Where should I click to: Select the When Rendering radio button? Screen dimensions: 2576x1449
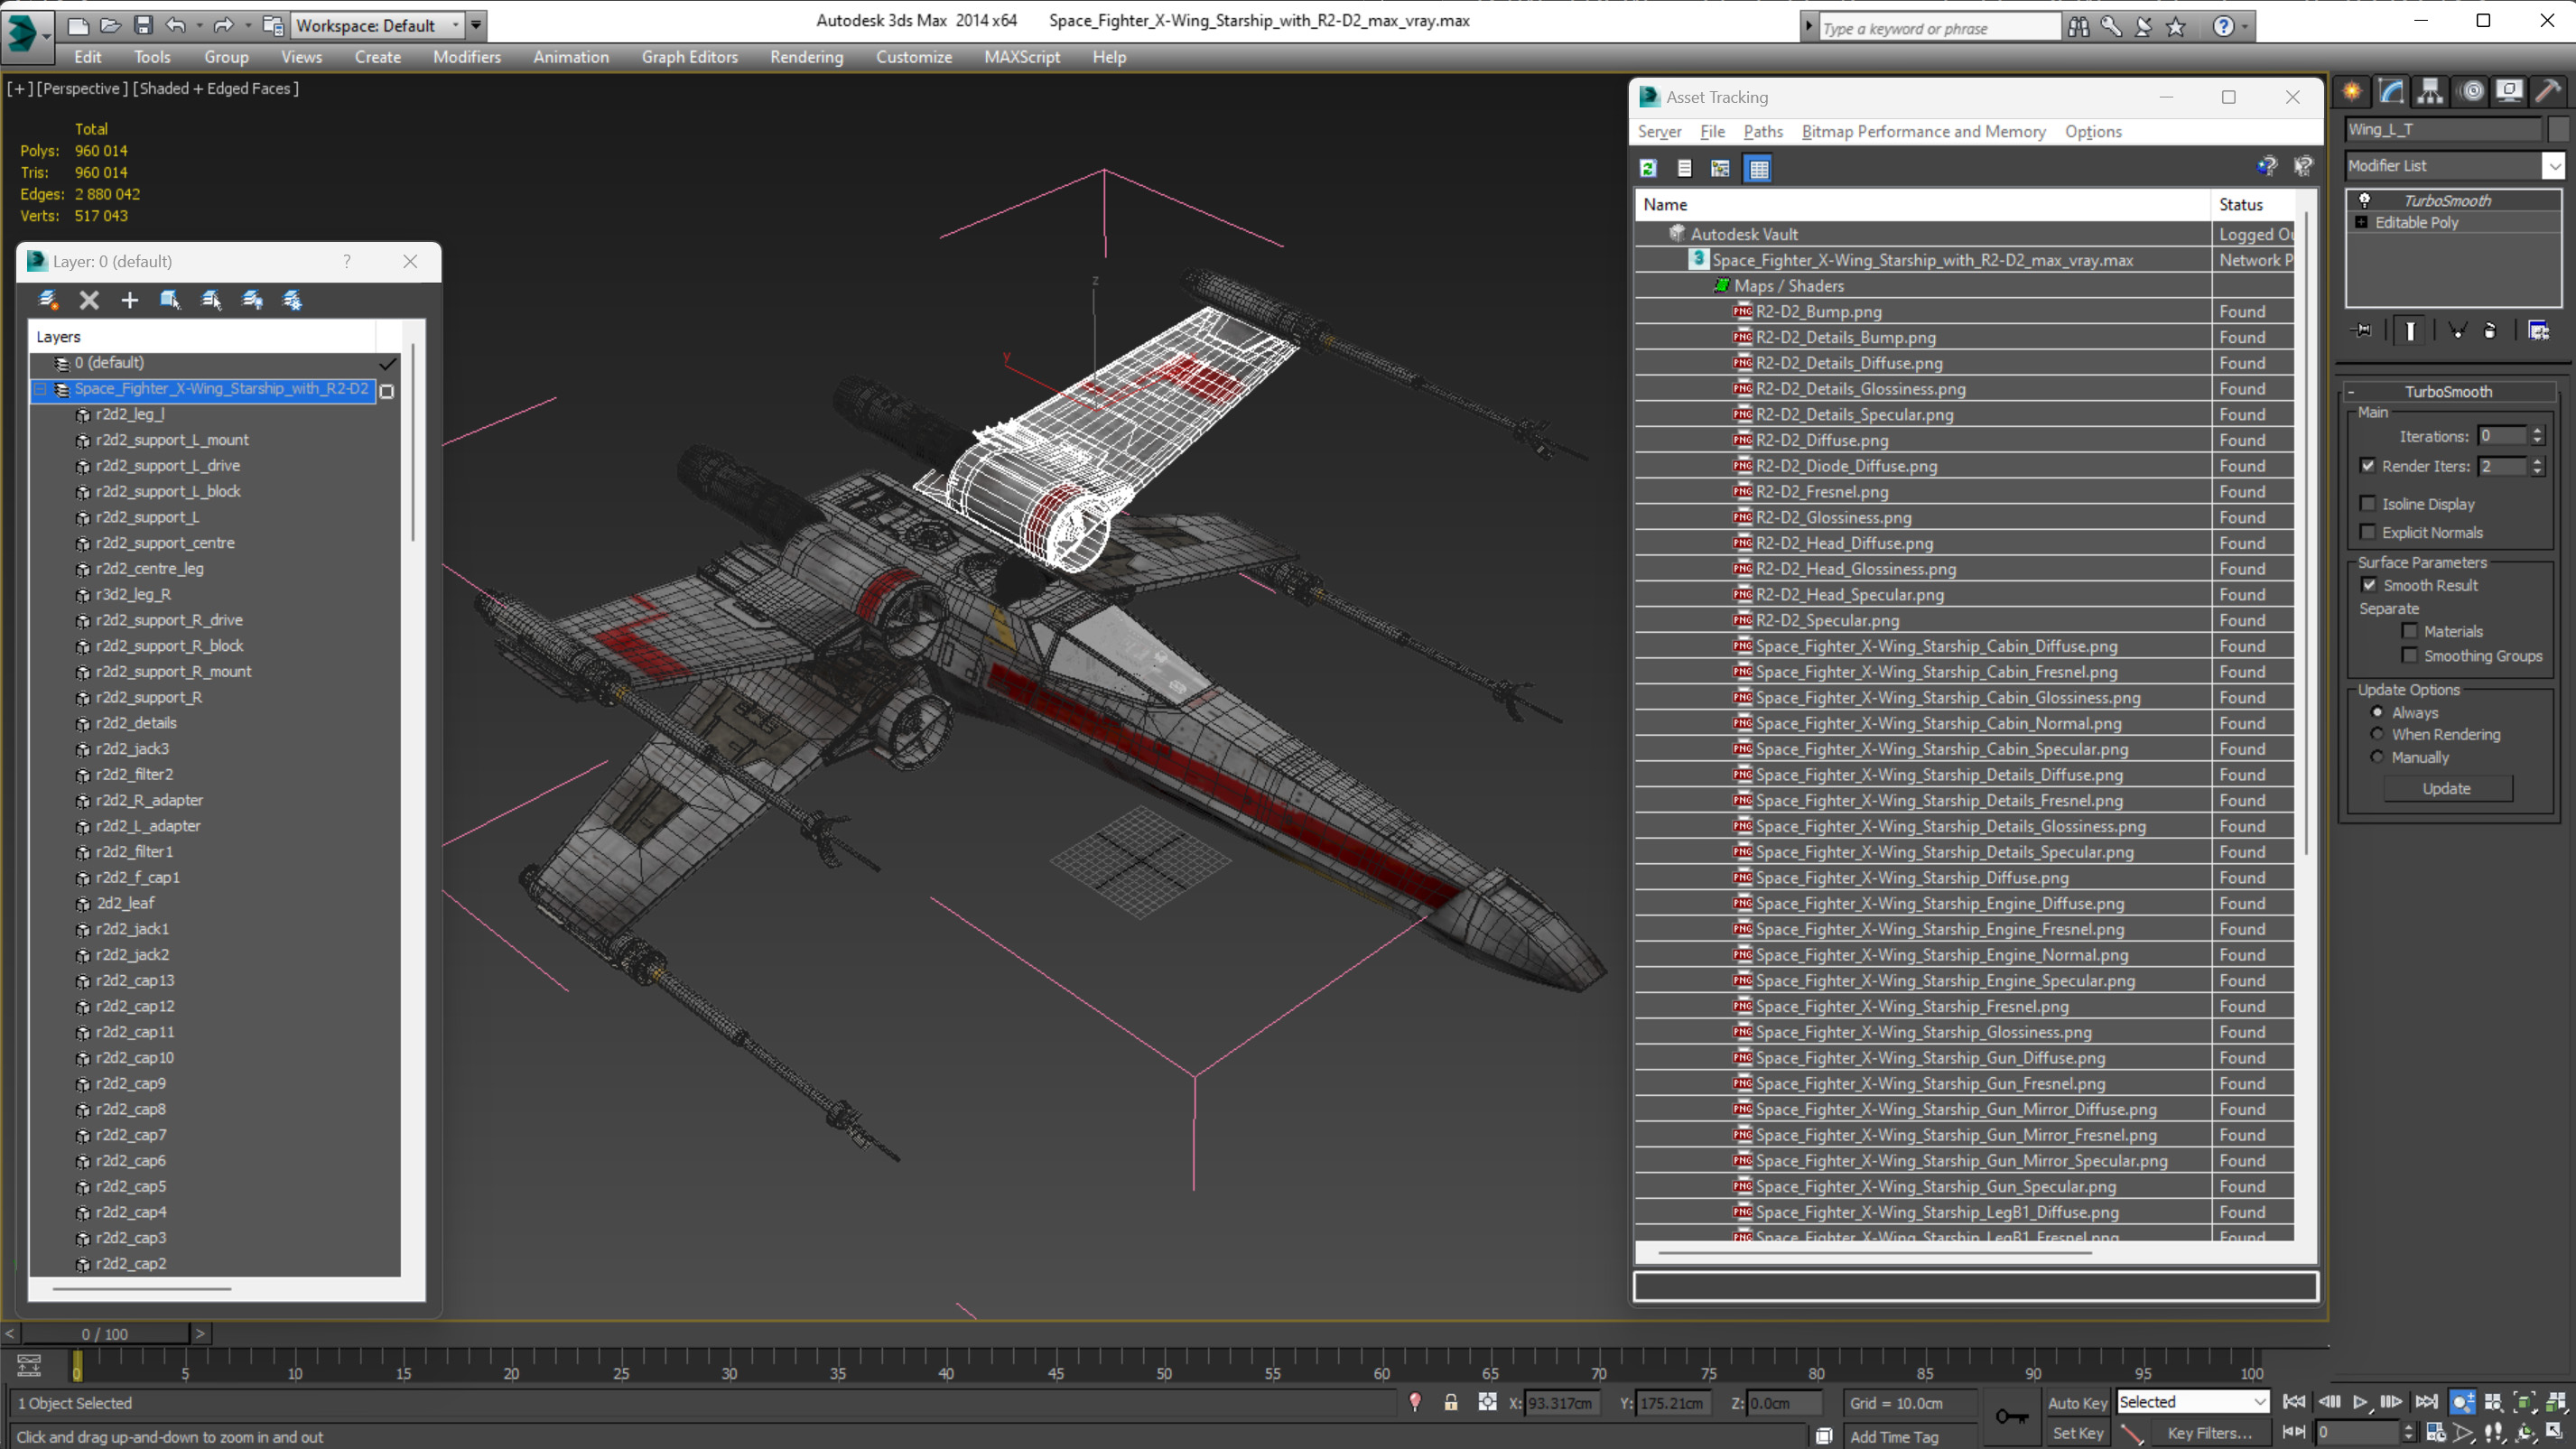click(2377, 734)
